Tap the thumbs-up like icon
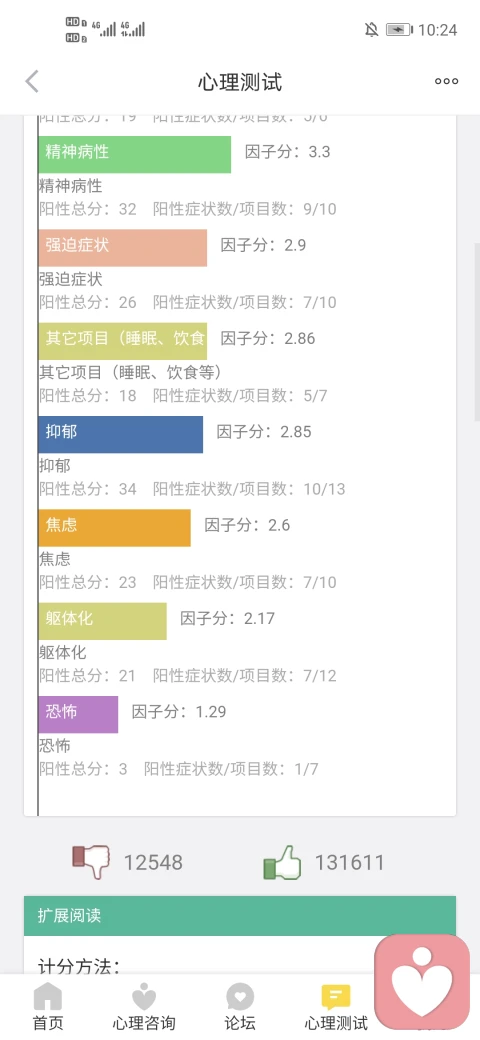This screenshot has width=480, height=1040. 282,862
